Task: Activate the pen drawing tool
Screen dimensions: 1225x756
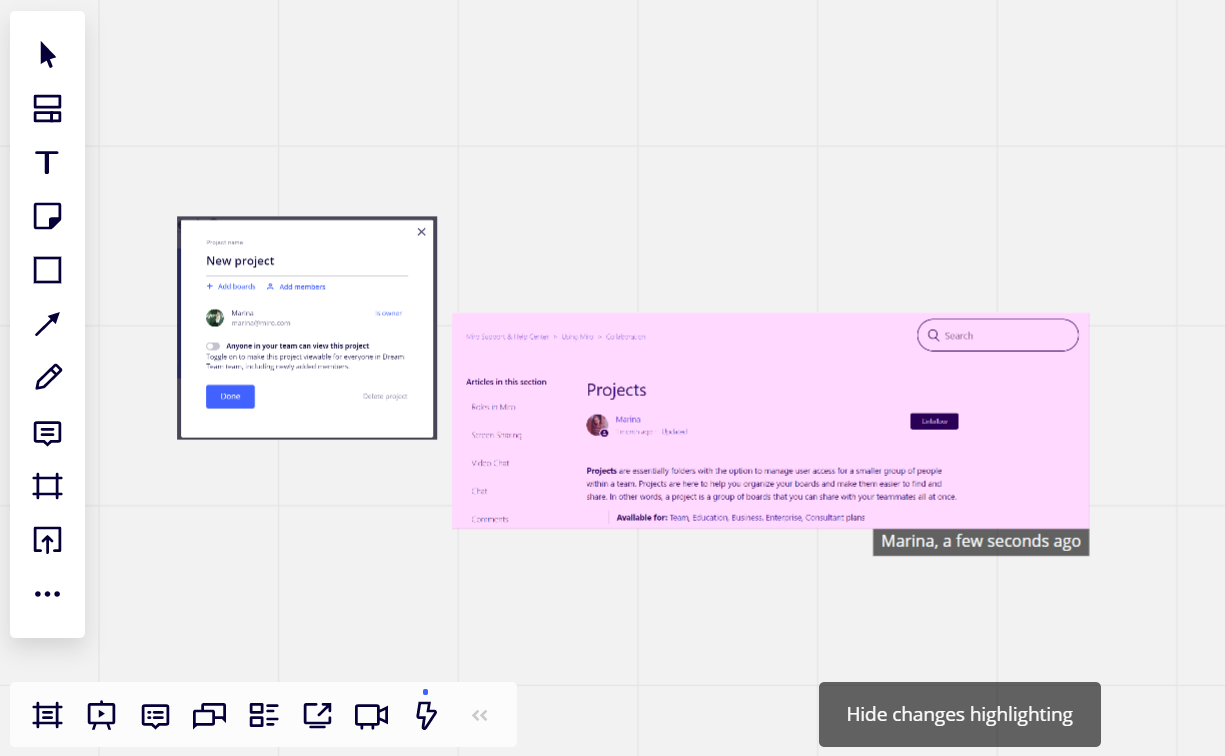Action: pyautogui.click(x=47, y=377)
